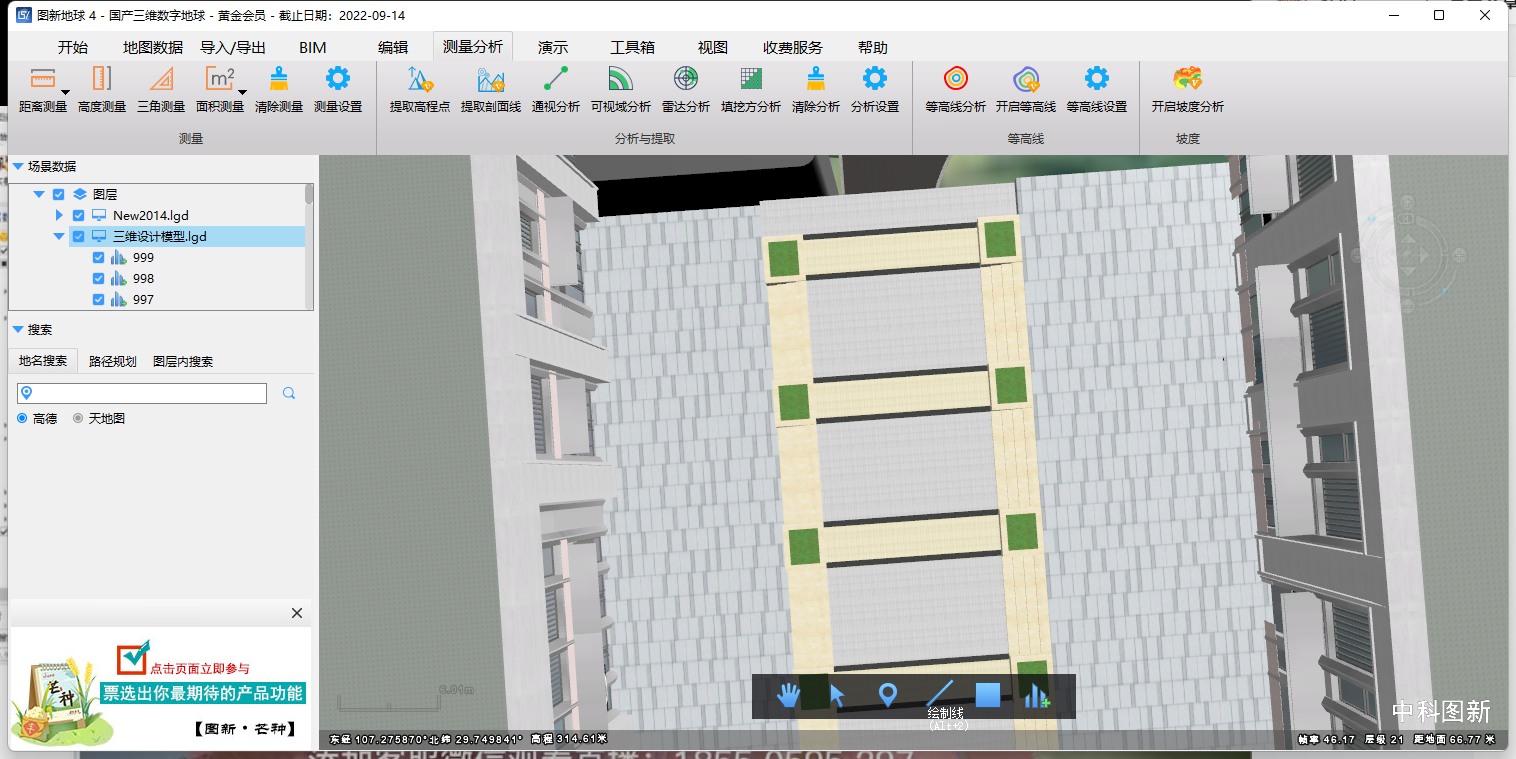
Task: Pick the pan hand tool in bottom toolbar
Action: pos(789,695)
